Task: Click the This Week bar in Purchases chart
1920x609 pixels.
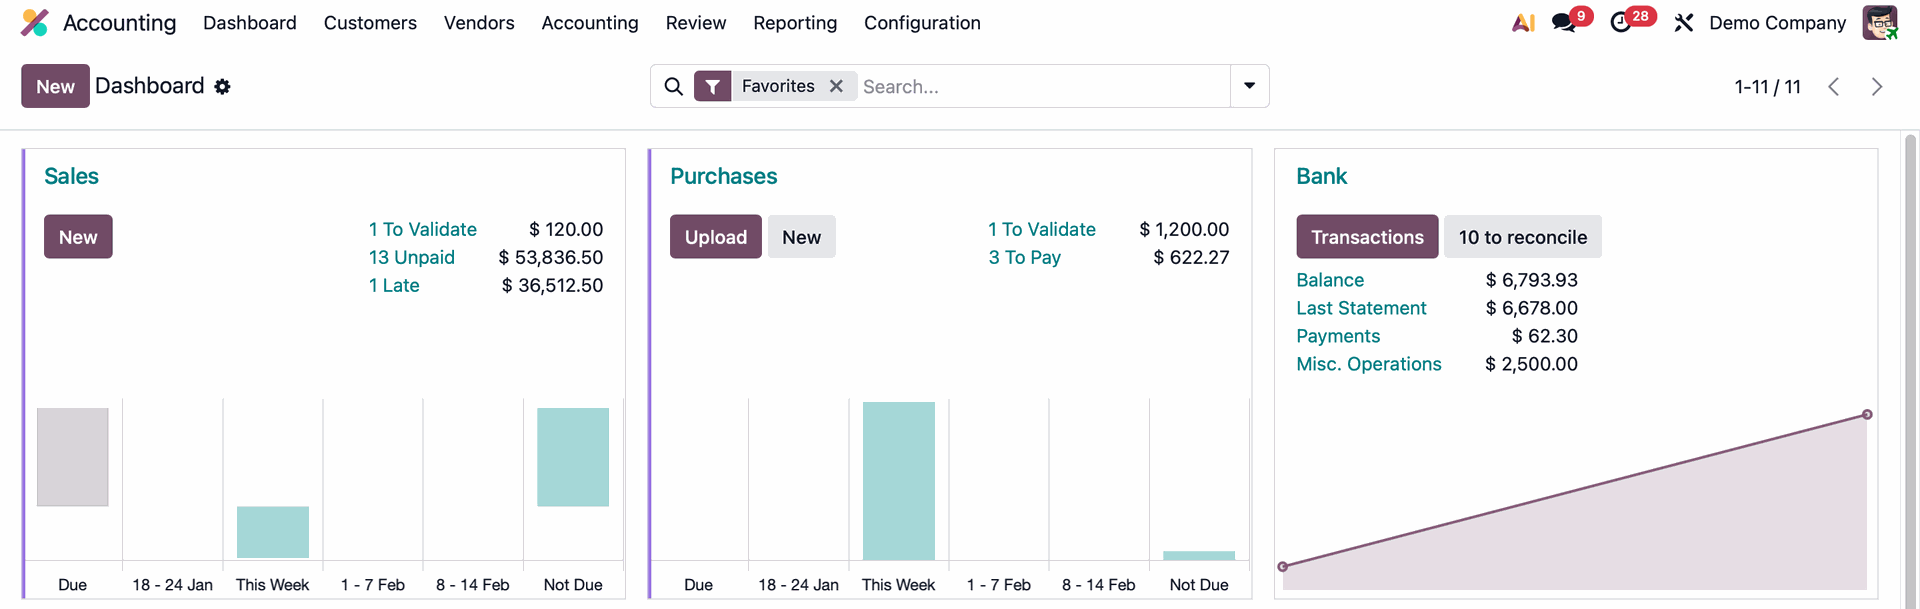Action: (898, 481)
